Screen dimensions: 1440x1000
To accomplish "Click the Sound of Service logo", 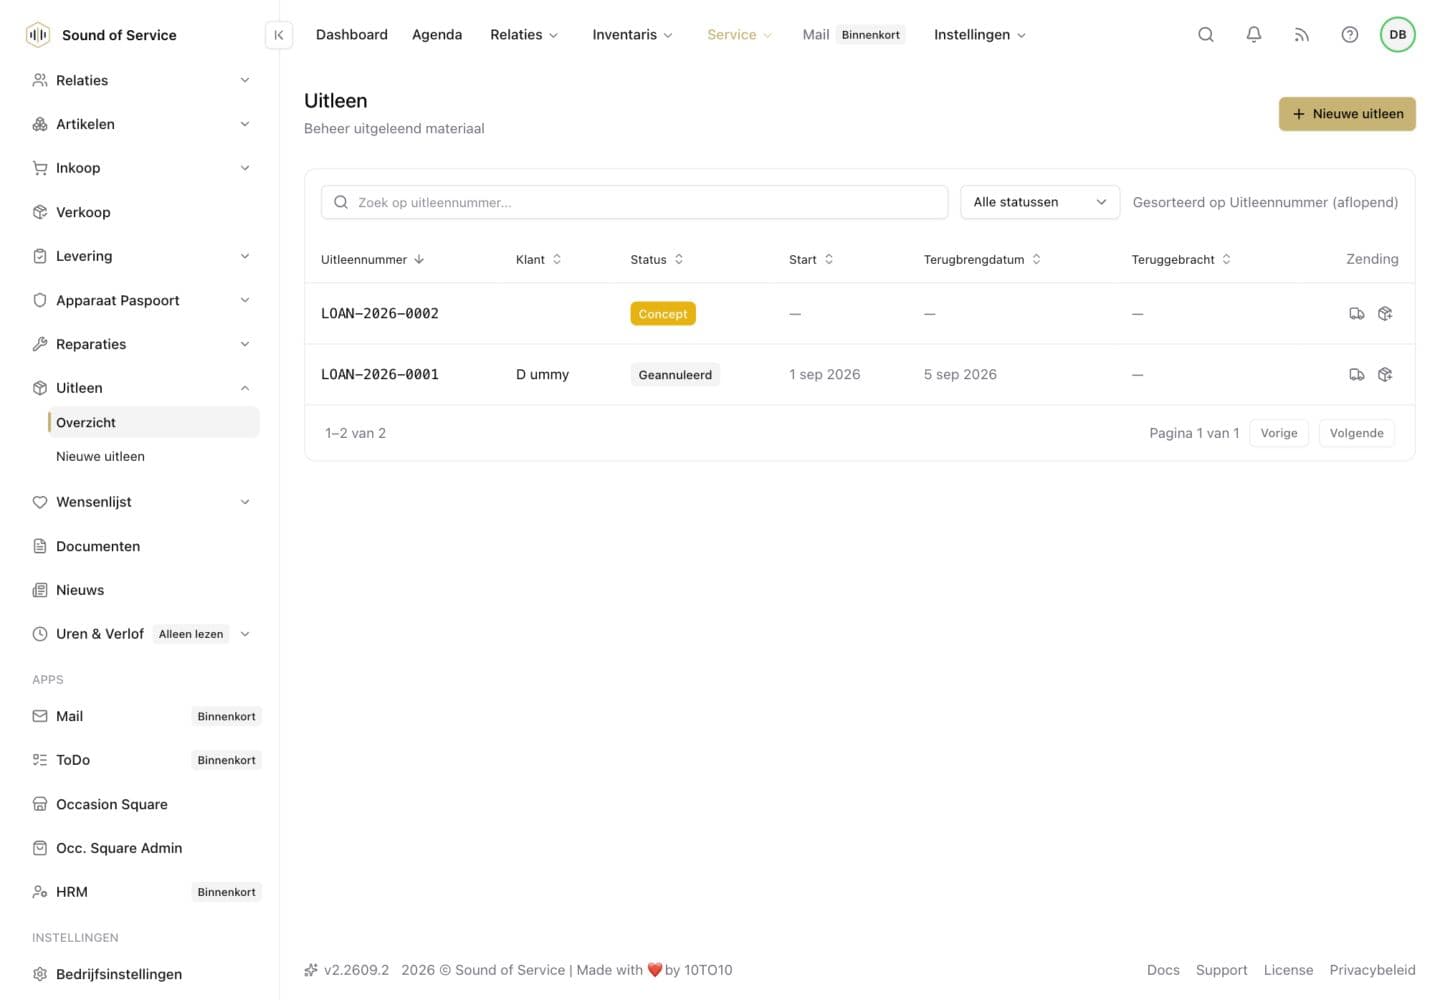I will (x=38, y=35).
